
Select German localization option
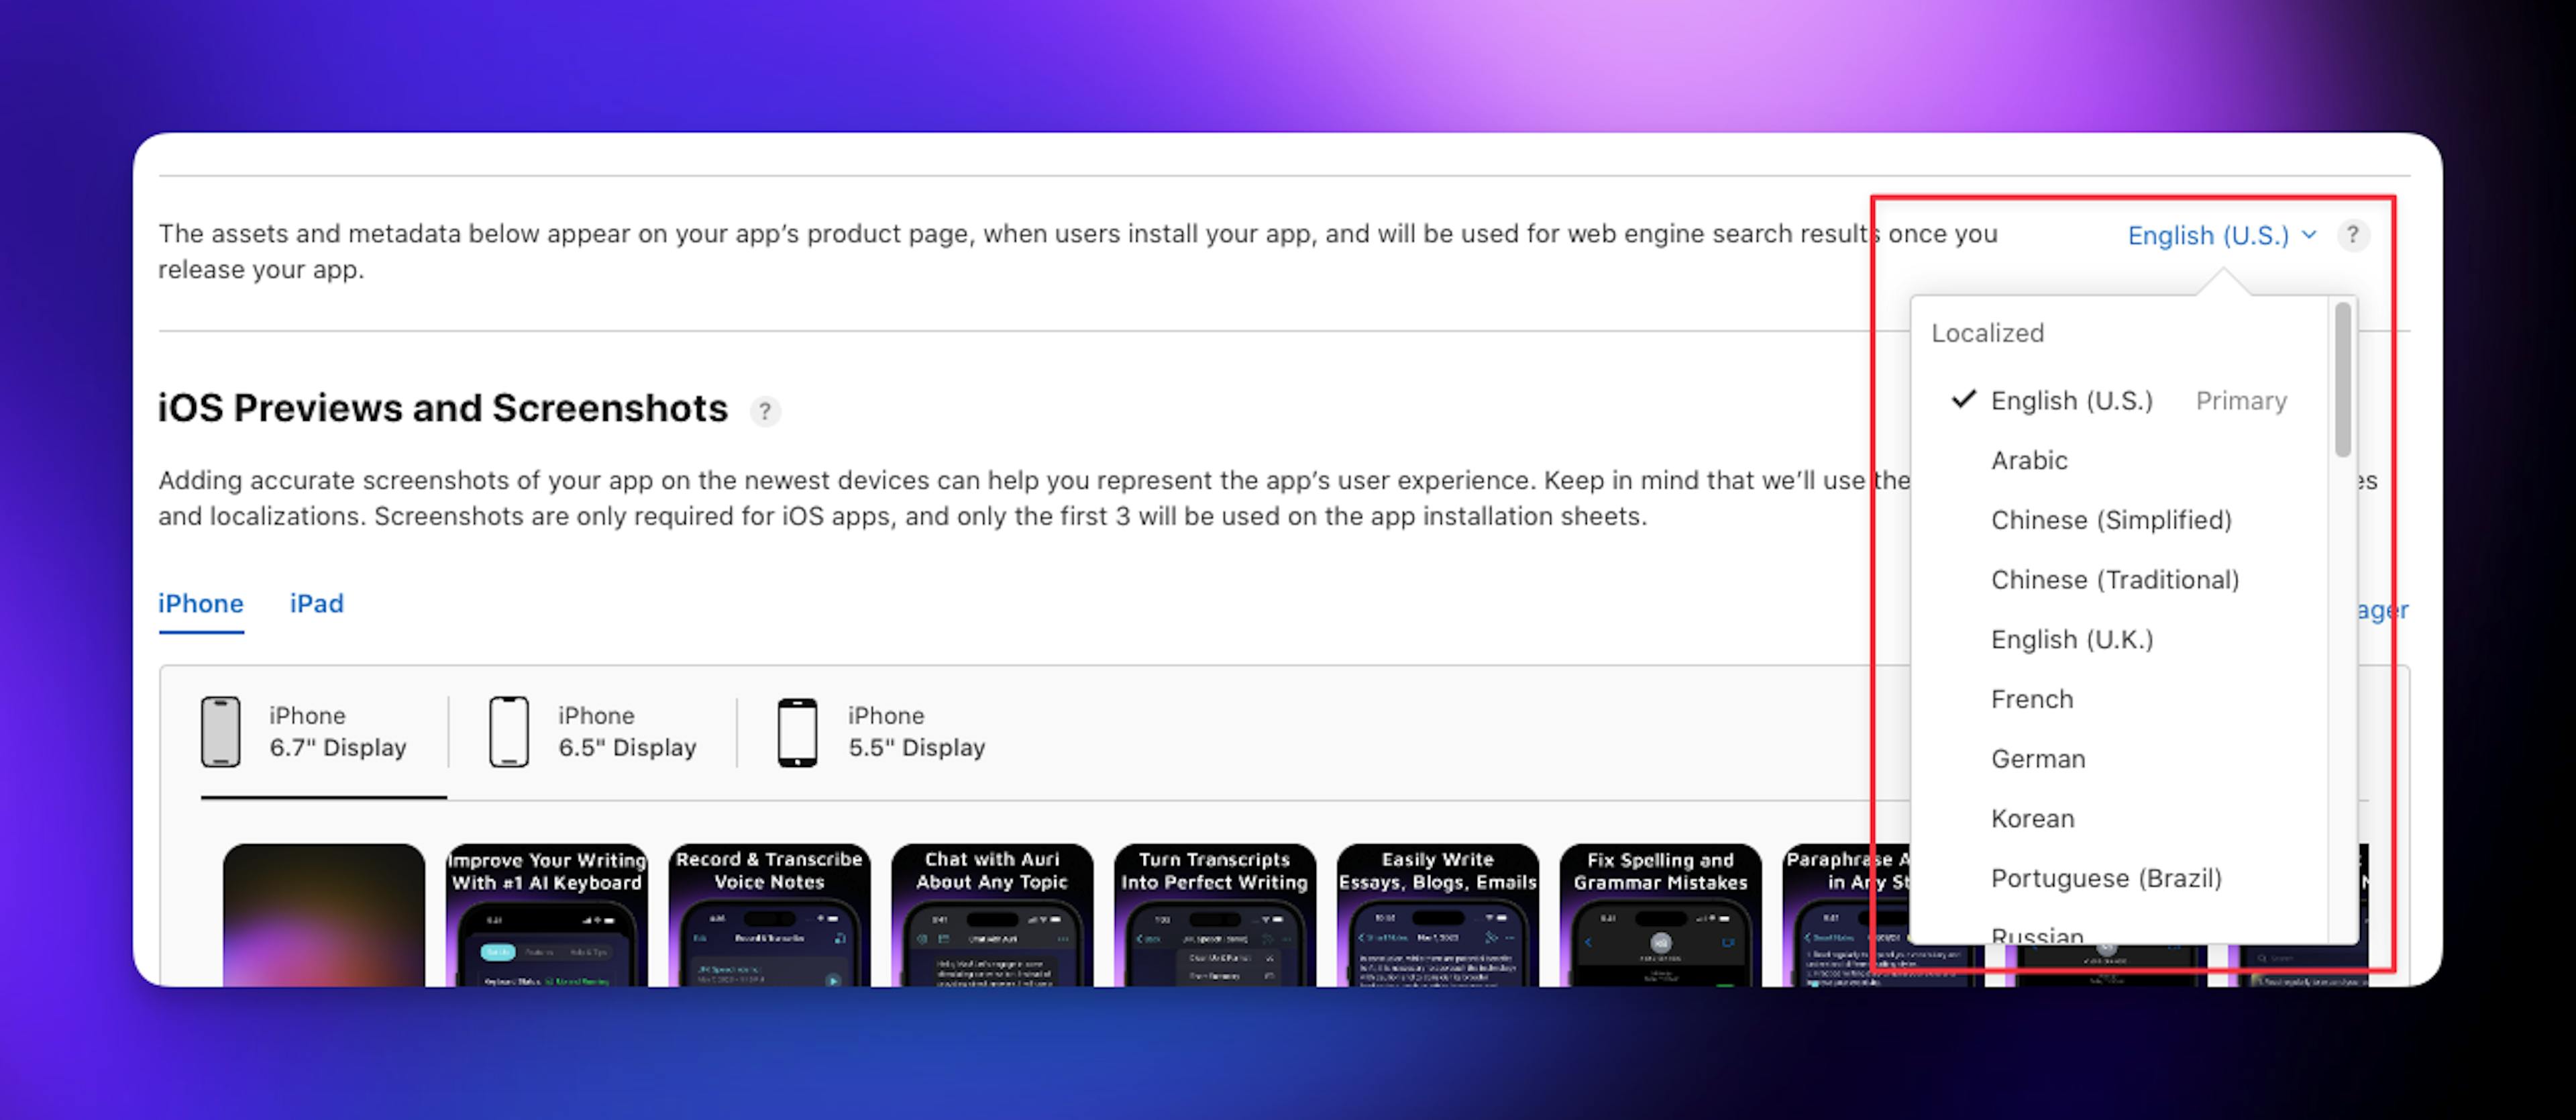pyautogui.click(x=2037, y=759)
